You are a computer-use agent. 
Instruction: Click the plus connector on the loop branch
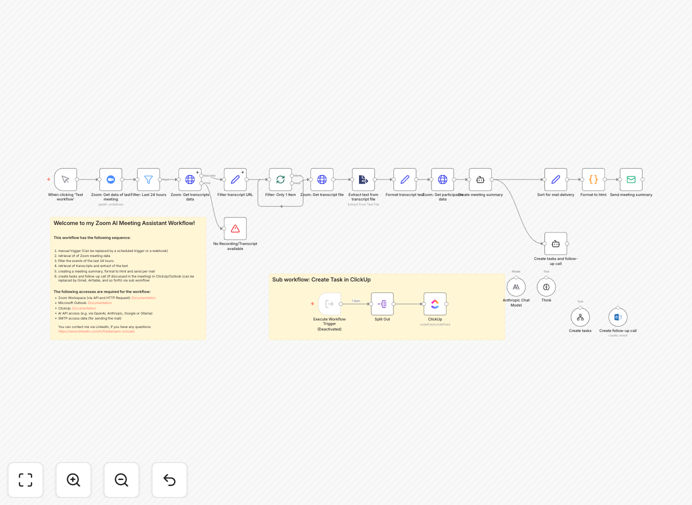281,206
